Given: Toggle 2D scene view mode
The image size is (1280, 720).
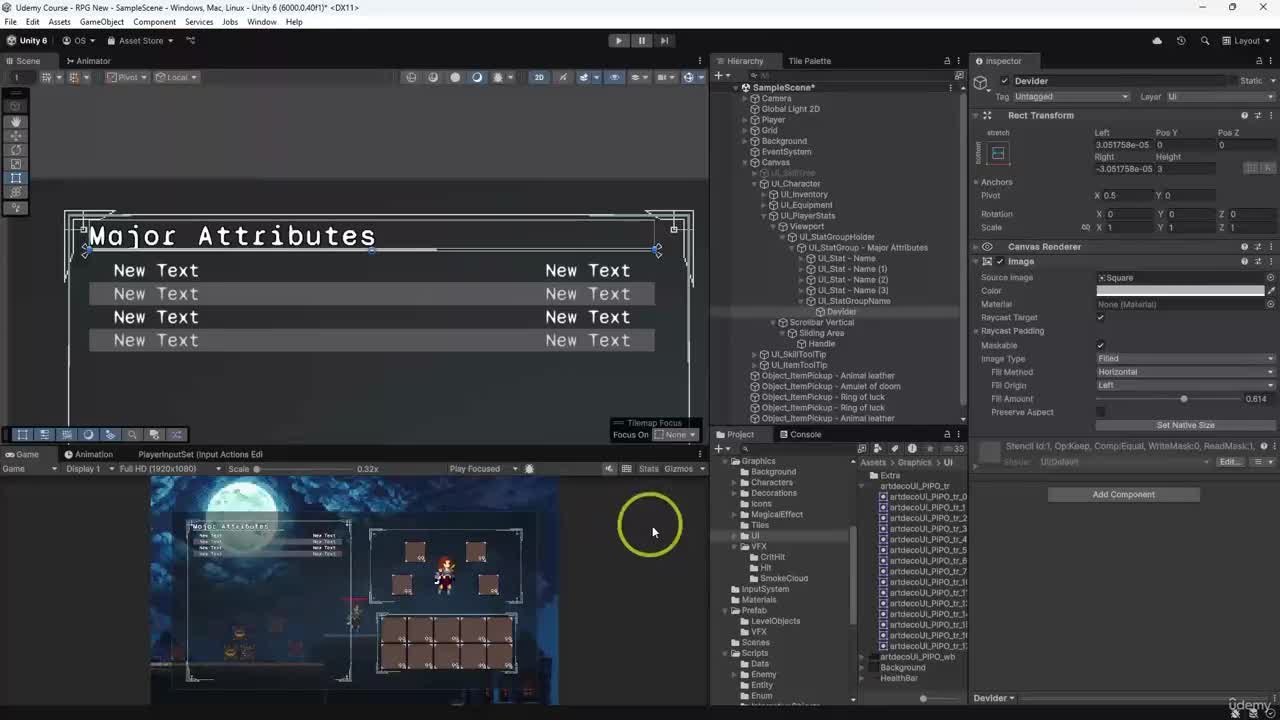Looking at the screenshot, I should pos(539,77).
